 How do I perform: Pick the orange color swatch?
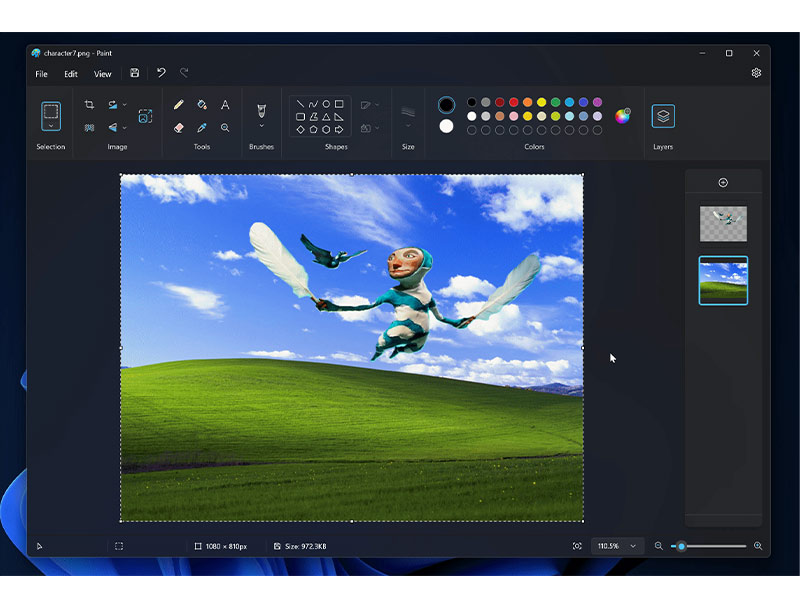tap(528, 102)
